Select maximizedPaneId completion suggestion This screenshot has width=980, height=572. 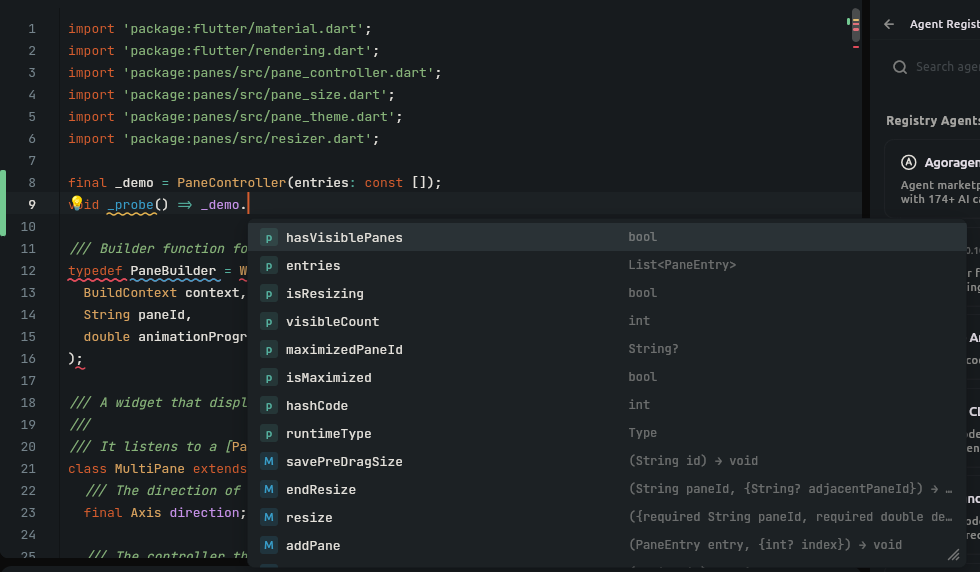click(607, 349)
